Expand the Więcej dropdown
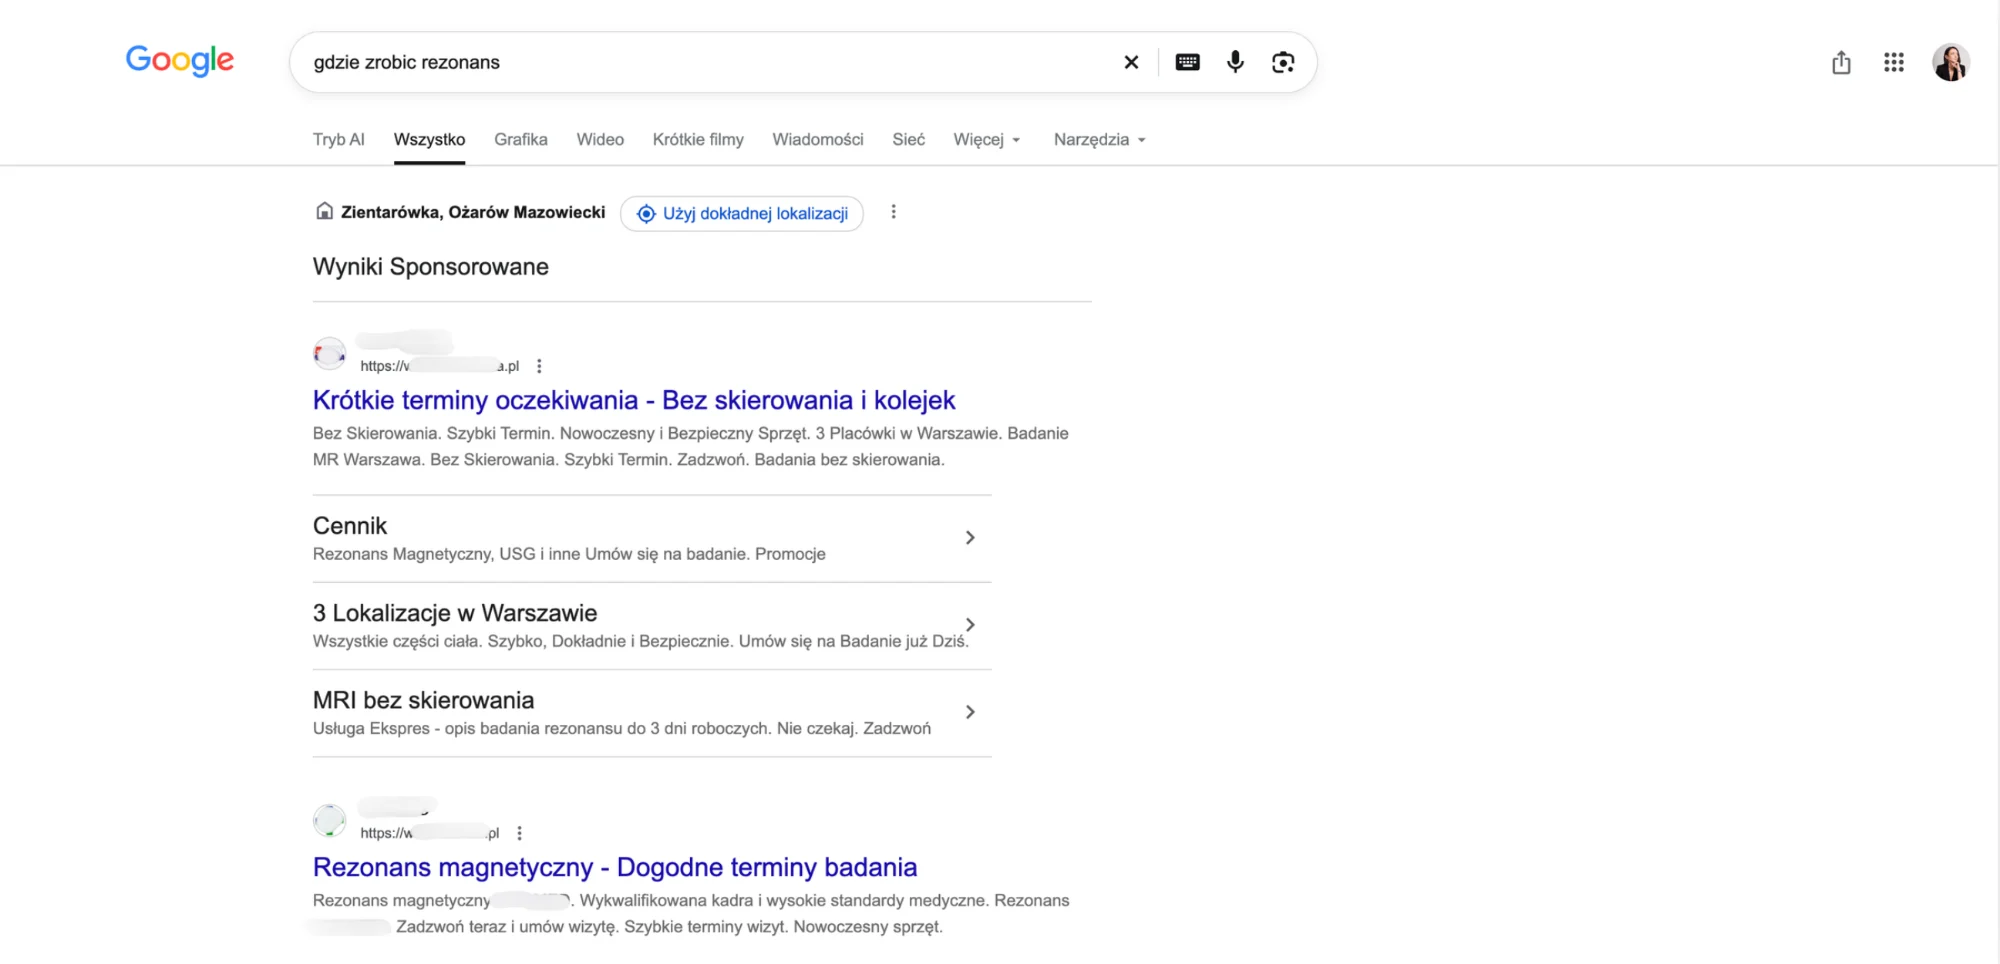2000x964 pixels. pyautogui.click(x=986, y=140)
